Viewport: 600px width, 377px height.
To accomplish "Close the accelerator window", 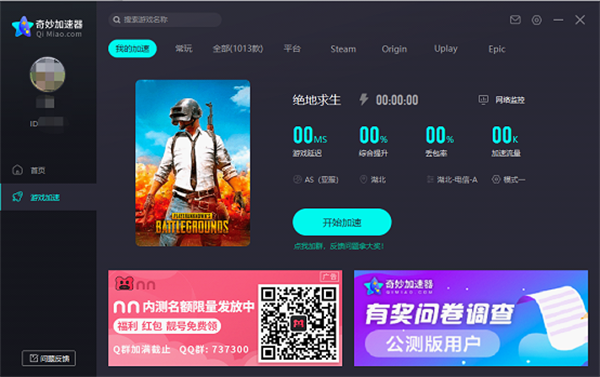I will pos(580,20).
